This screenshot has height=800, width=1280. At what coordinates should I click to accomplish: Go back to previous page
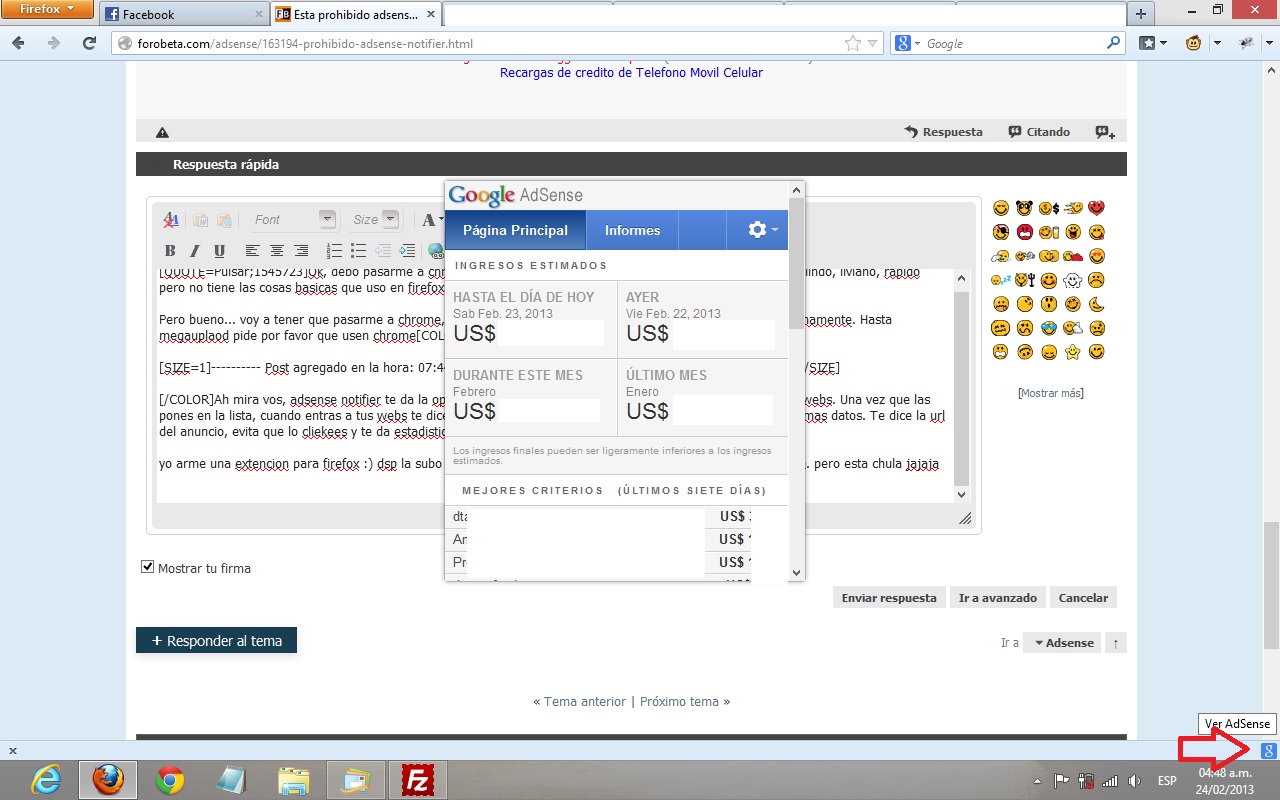pyautogui.click(x=18, y=43)
